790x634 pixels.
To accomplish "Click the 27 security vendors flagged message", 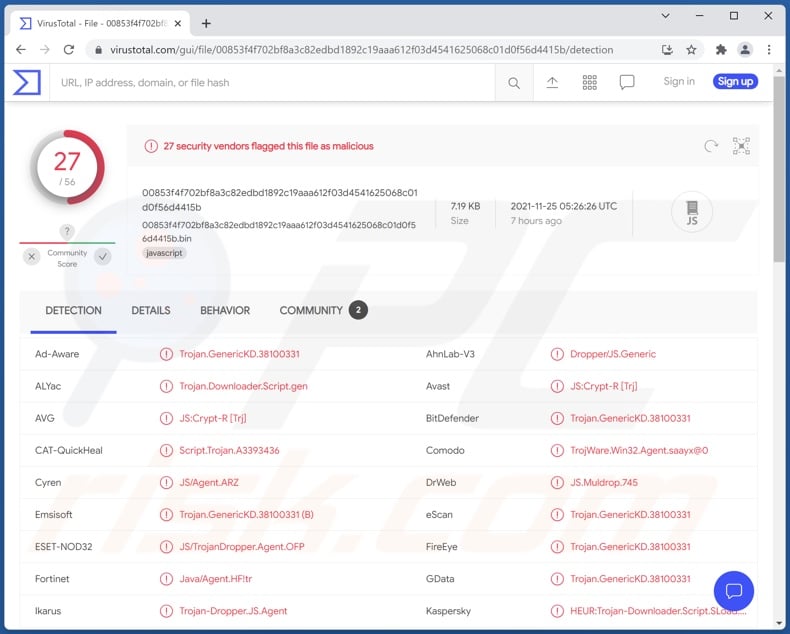I will pos(269,146).
